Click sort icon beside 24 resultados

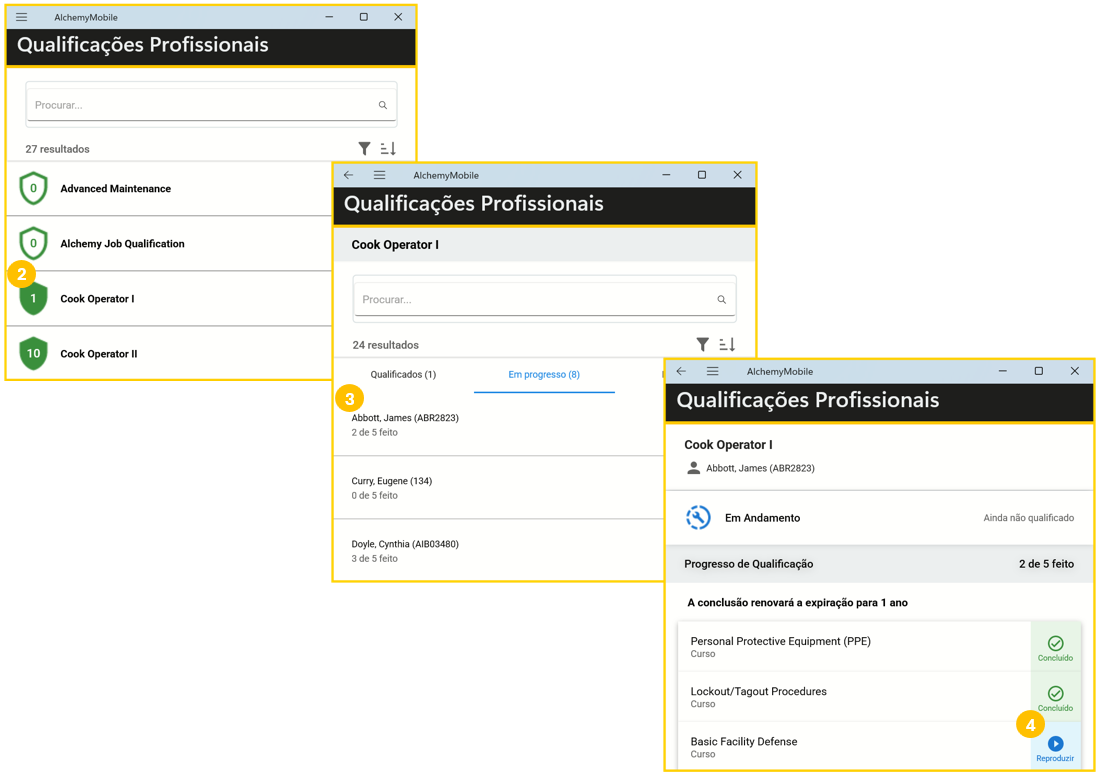pos(727,345)
